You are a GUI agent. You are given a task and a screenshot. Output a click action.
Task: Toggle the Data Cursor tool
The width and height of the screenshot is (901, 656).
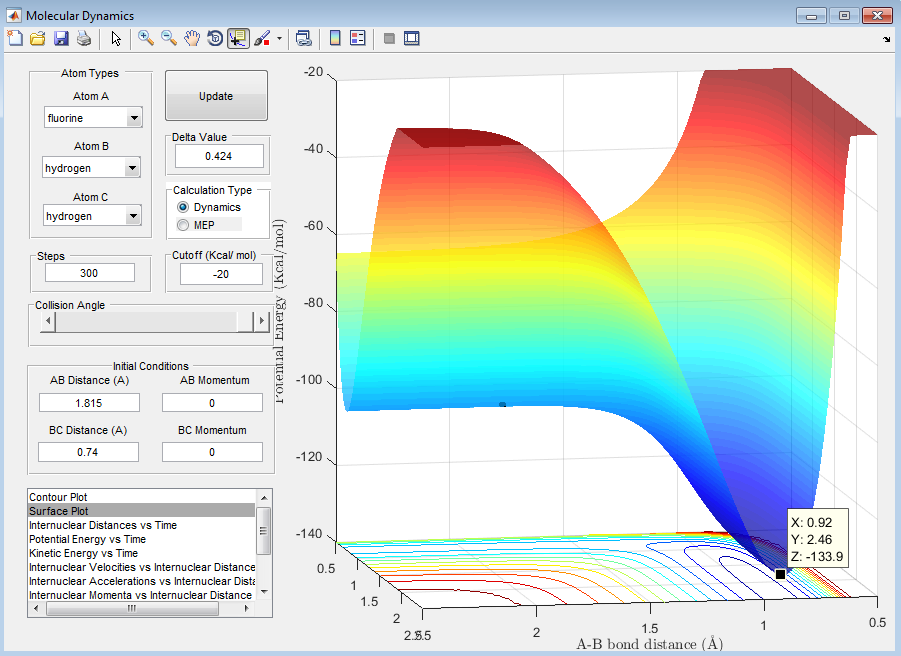(238, 39)
